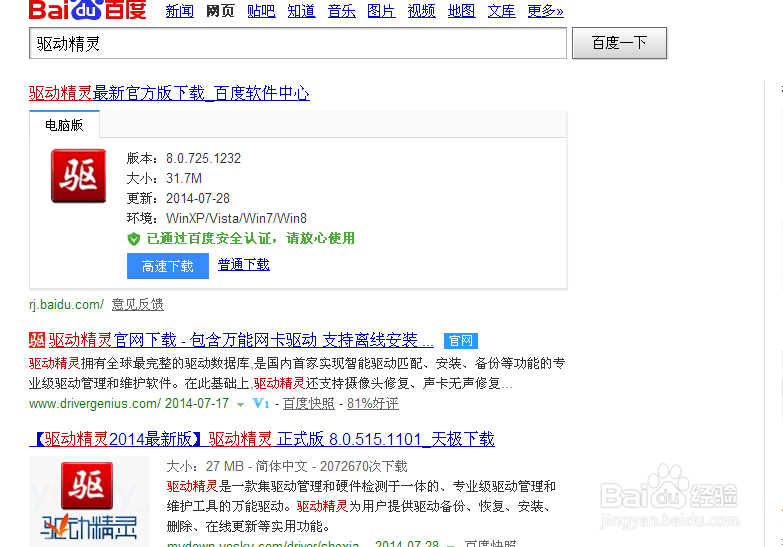Click the 普通下载 link
This screenshot has width=783, height=547.
pyautogui.click(x=244, y=264)
